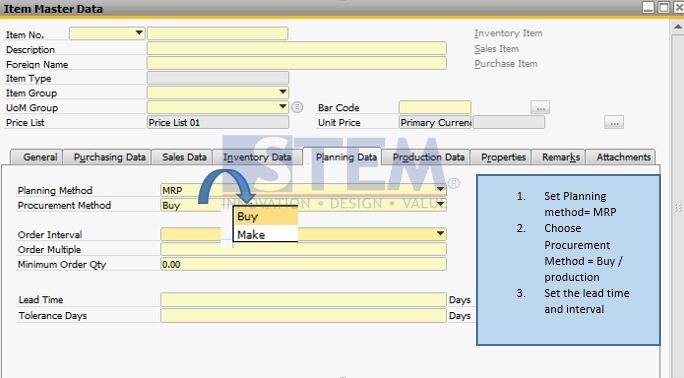Maximize the Item Master Data window
Viewport: 684px width, 378px height.
click(x=663, y=7)
